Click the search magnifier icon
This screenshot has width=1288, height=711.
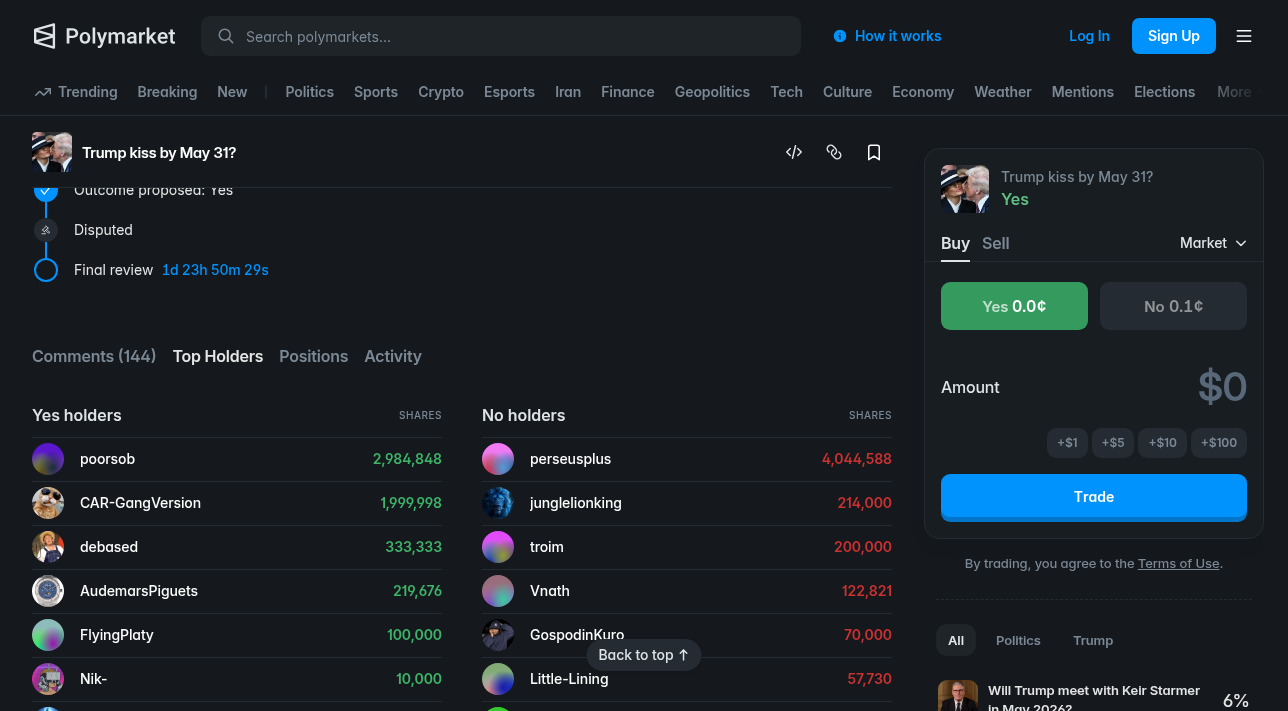click(x=226, y=36)
